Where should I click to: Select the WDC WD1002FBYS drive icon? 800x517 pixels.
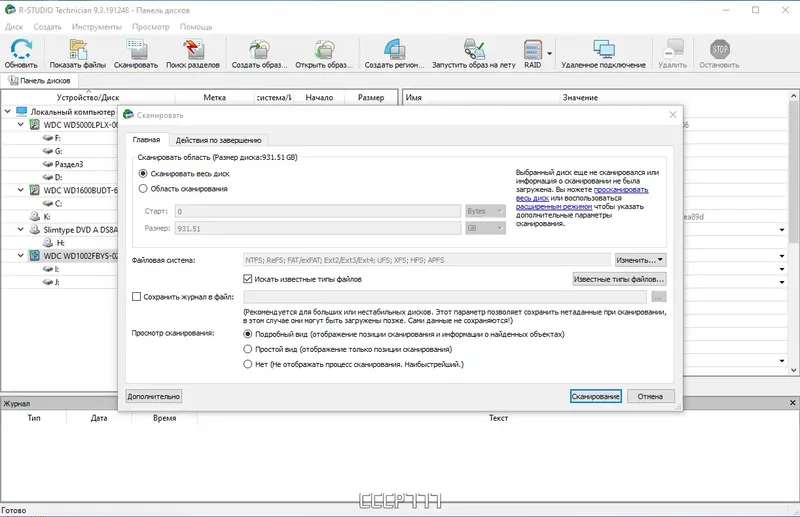(34, 256)
